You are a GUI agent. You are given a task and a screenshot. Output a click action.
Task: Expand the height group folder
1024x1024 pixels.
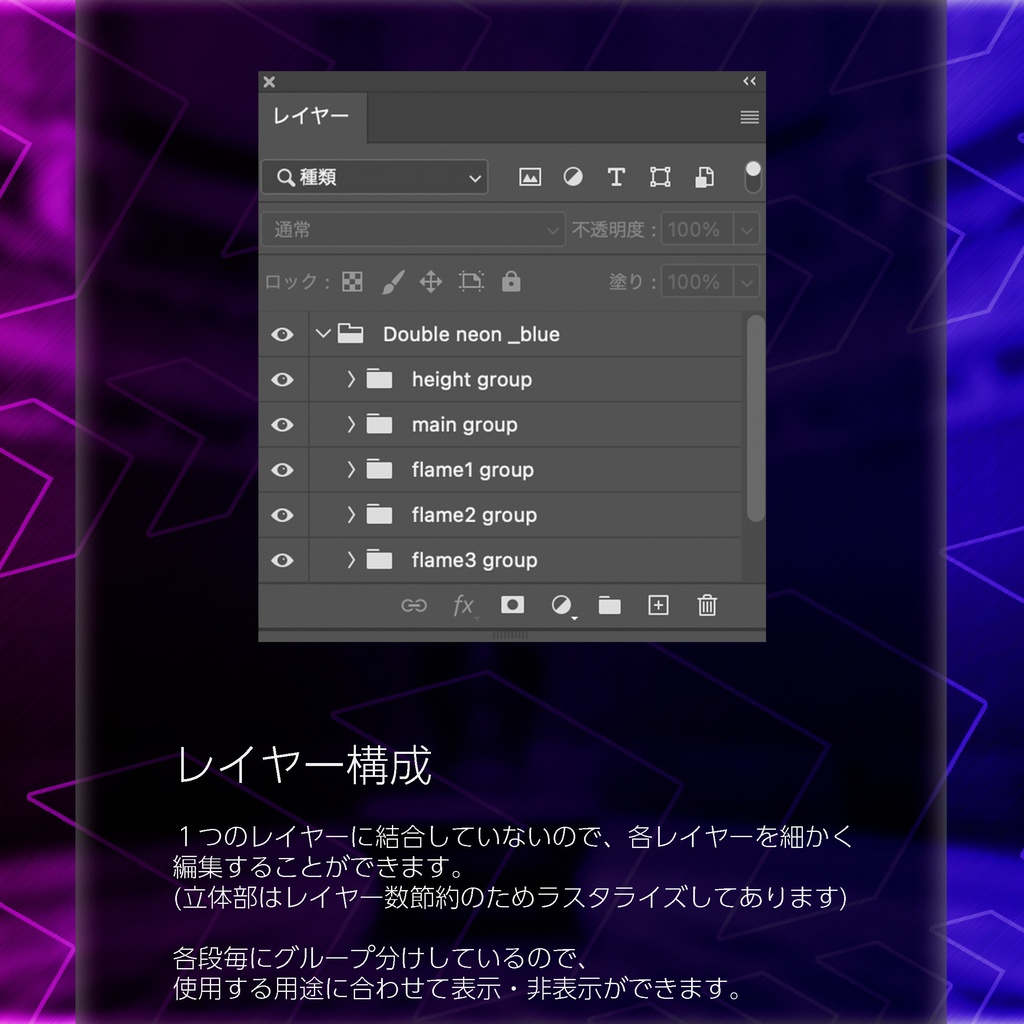click(349, 379)
